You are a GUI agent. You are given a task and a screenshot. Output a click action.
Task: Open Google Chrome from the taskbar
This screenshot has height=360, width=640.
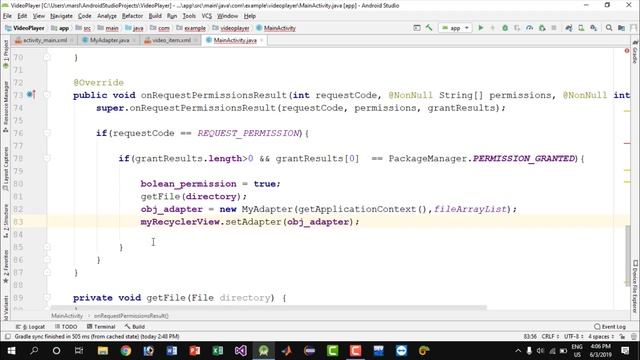[x=126, y=351]
